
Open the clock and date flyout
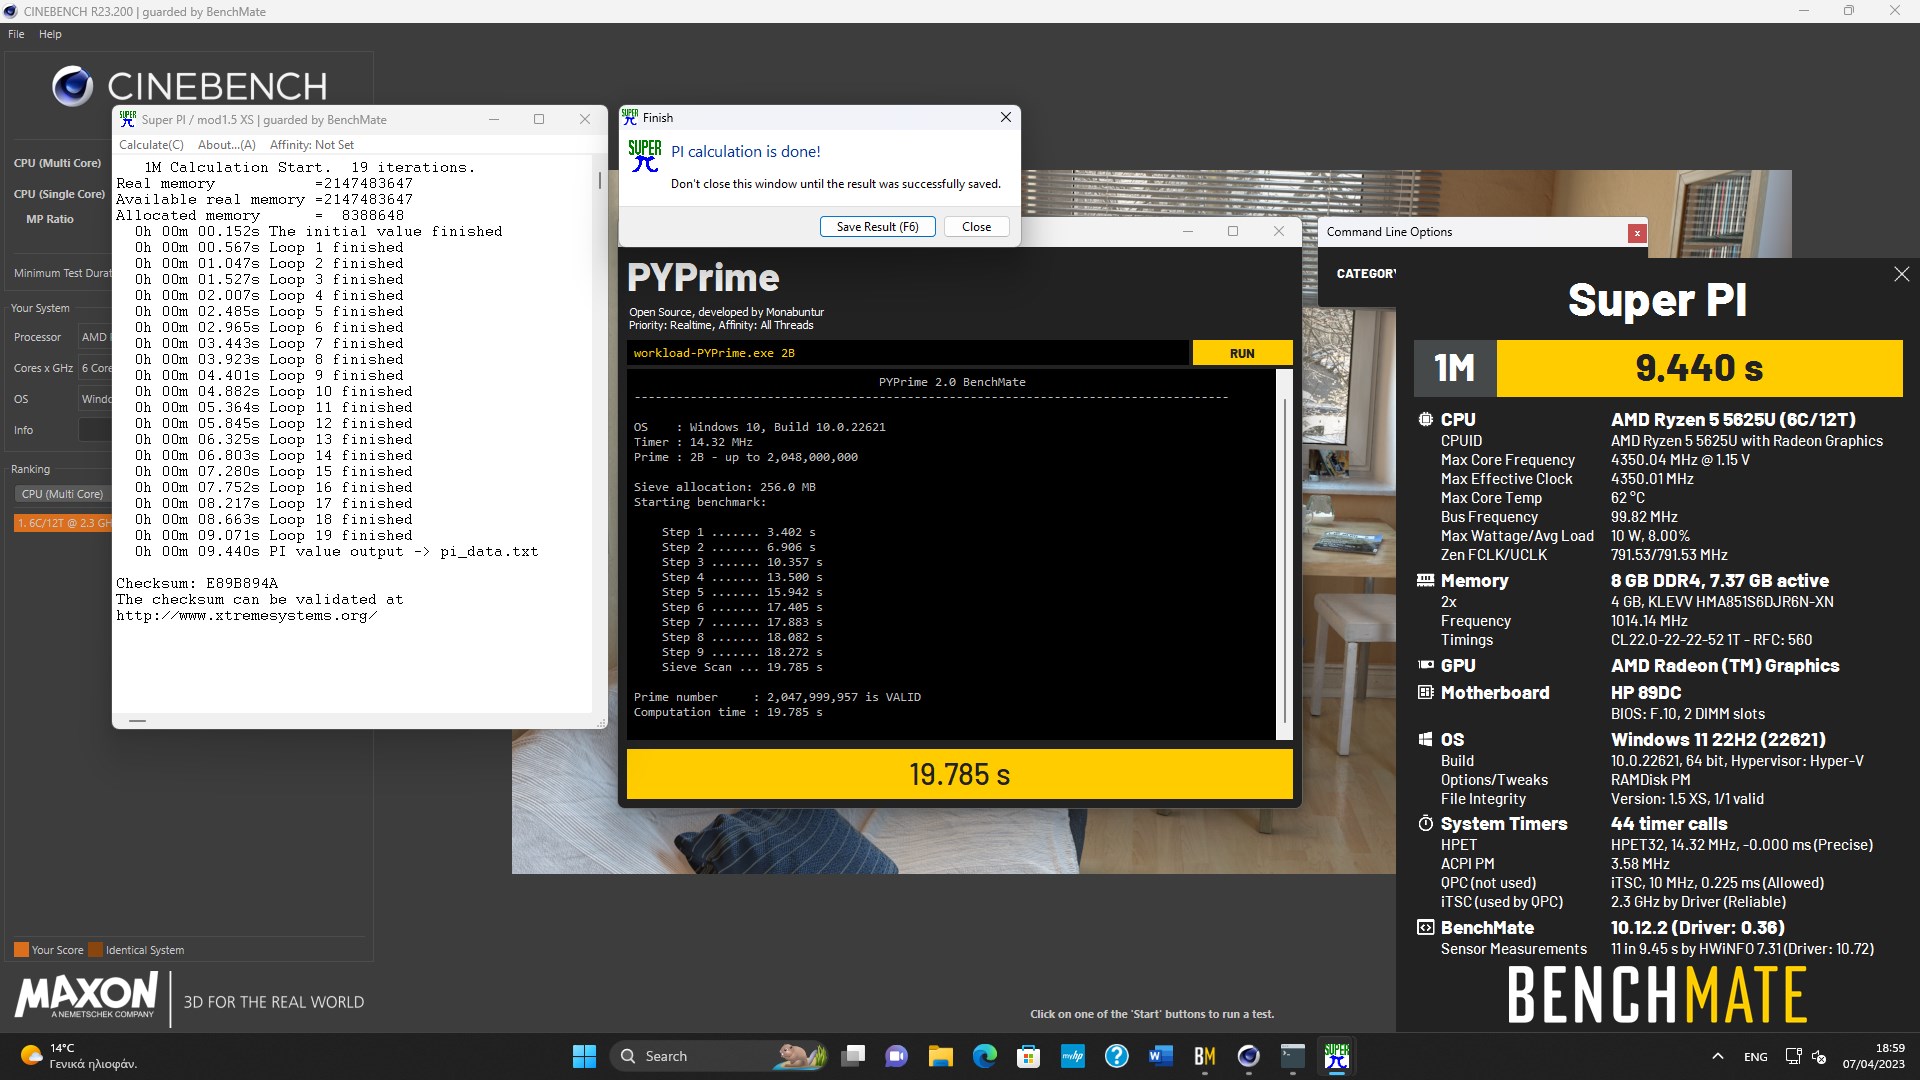1873,1056
